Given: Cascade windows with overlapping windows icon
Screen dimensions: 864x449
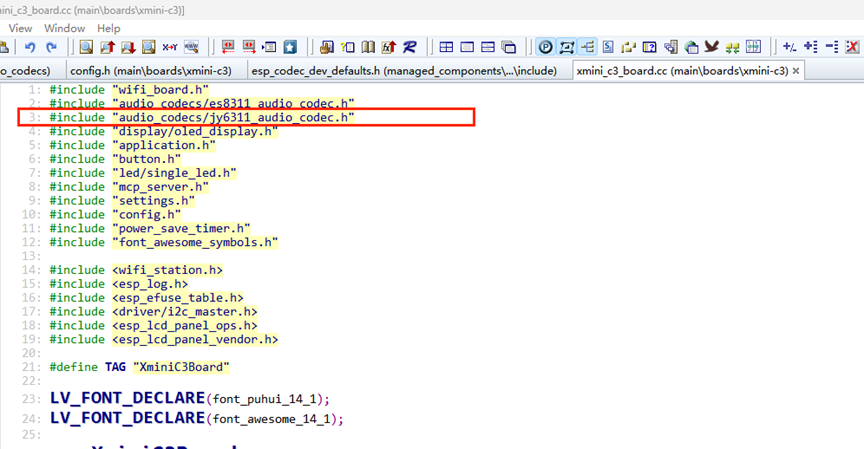Looking at the screenshot, I should (x=509, y=47).
